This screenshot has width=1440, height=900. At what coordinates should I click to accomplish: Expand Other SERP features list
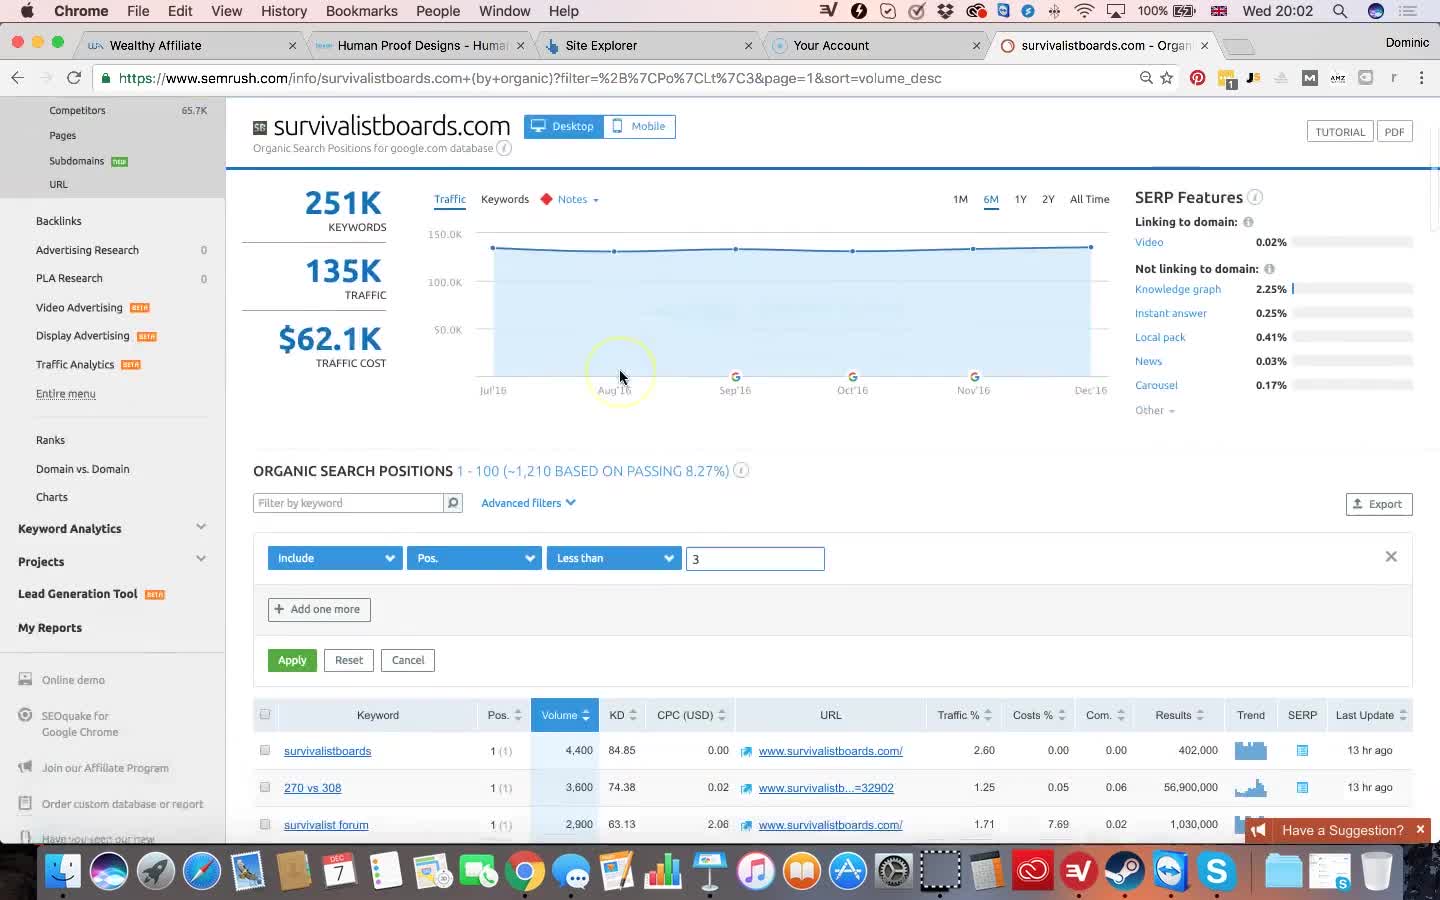point(1154,410)
